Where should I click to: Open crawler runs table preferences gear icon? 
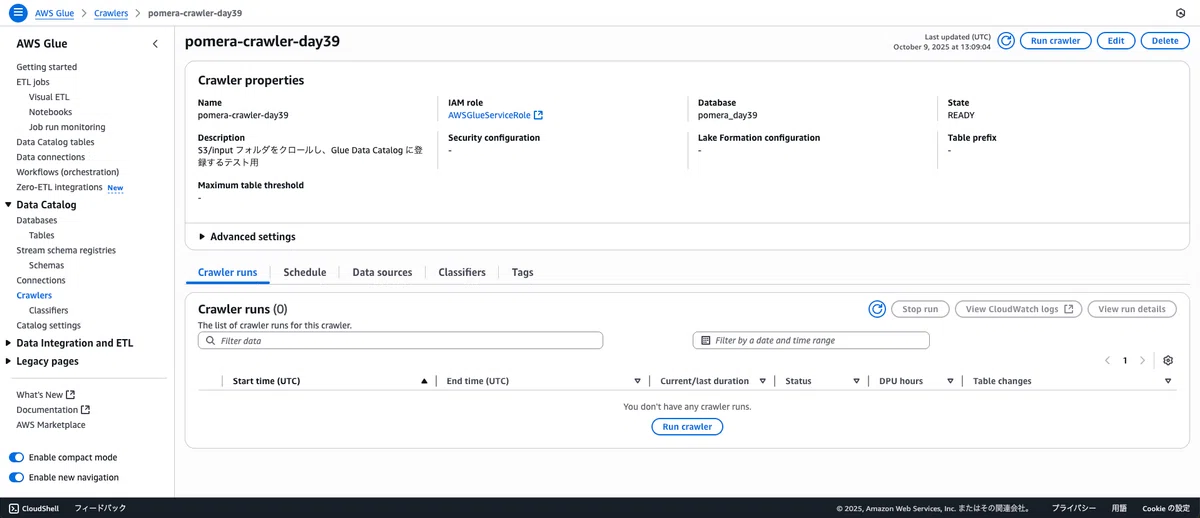tap(1168, 360)
